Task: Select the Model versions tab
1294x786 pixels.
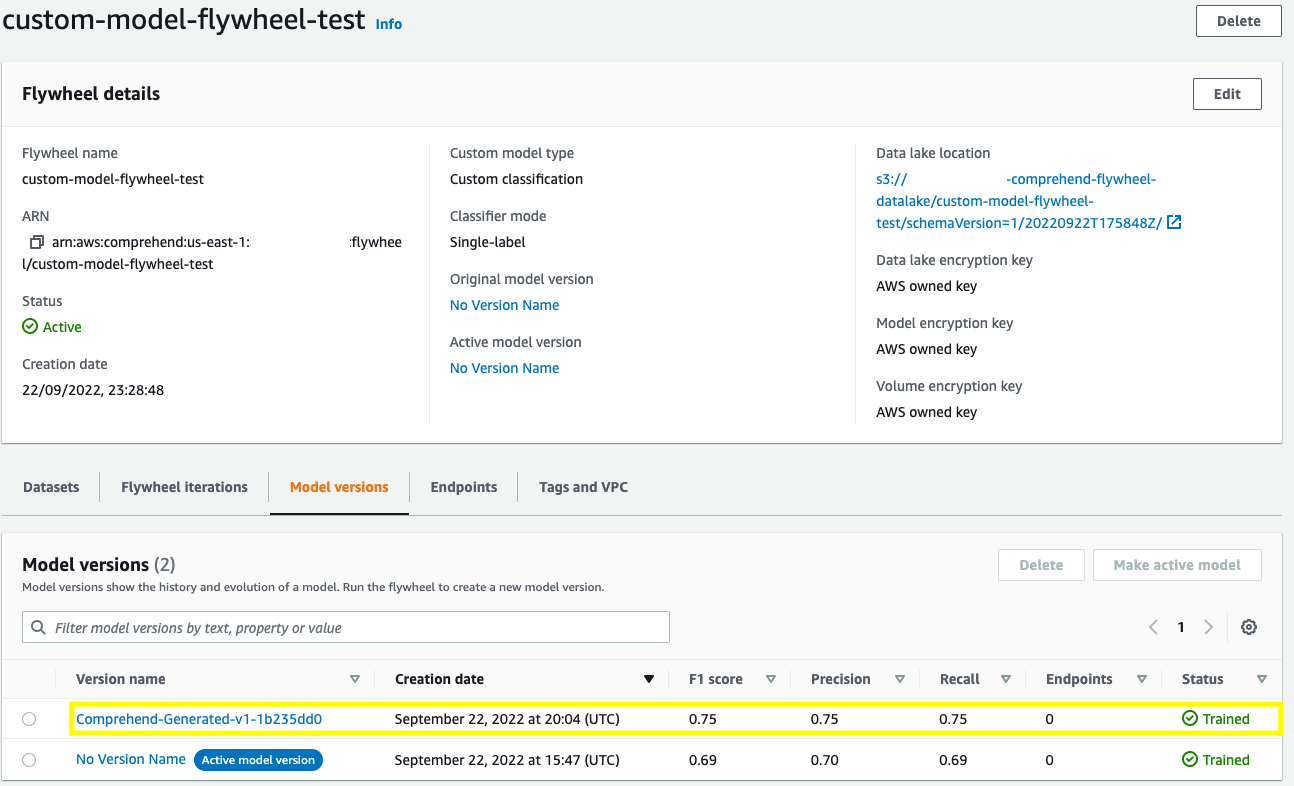Action: [339, 487]
